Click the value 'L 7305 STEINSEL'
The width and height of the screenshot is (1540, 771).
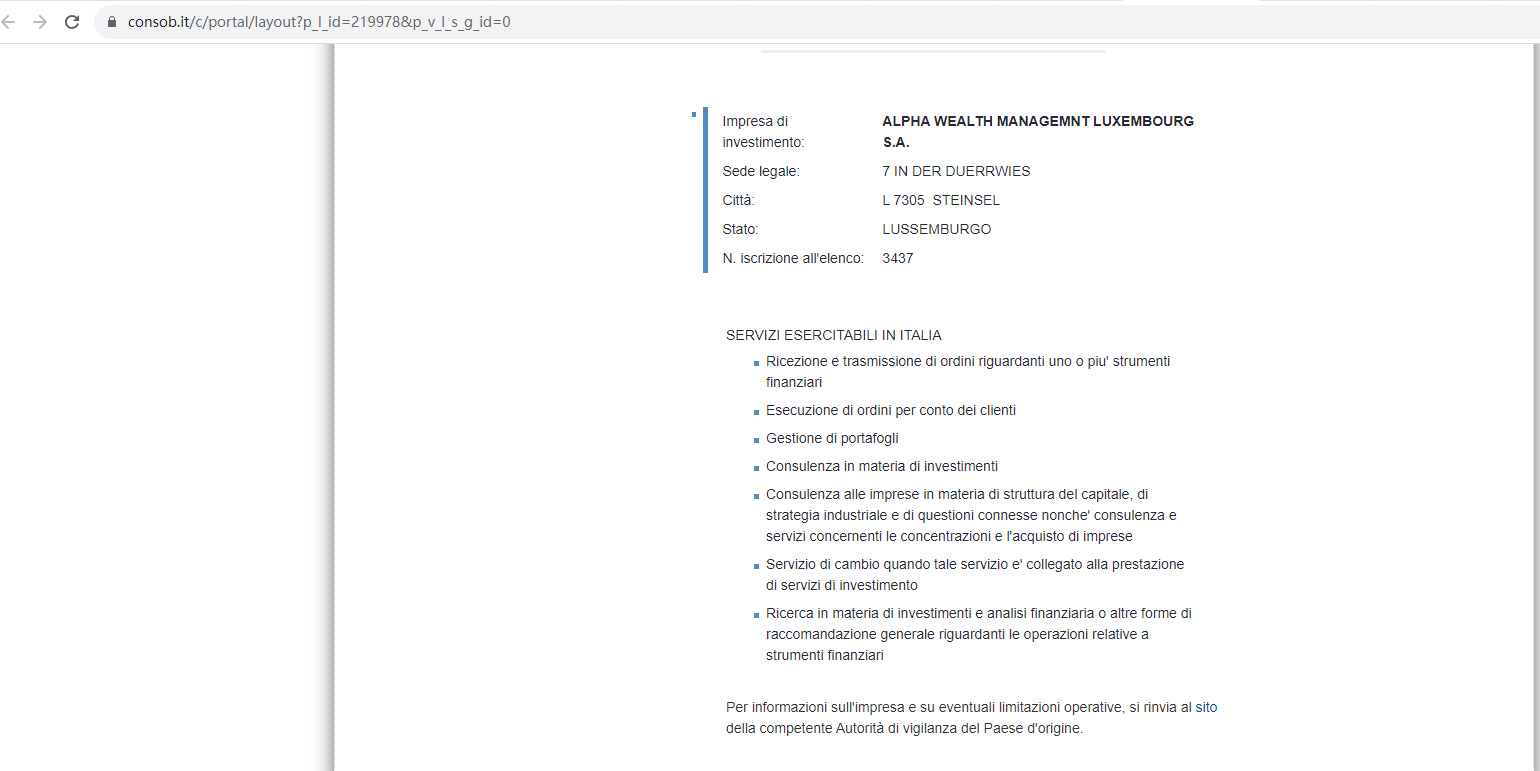point(941,200)
